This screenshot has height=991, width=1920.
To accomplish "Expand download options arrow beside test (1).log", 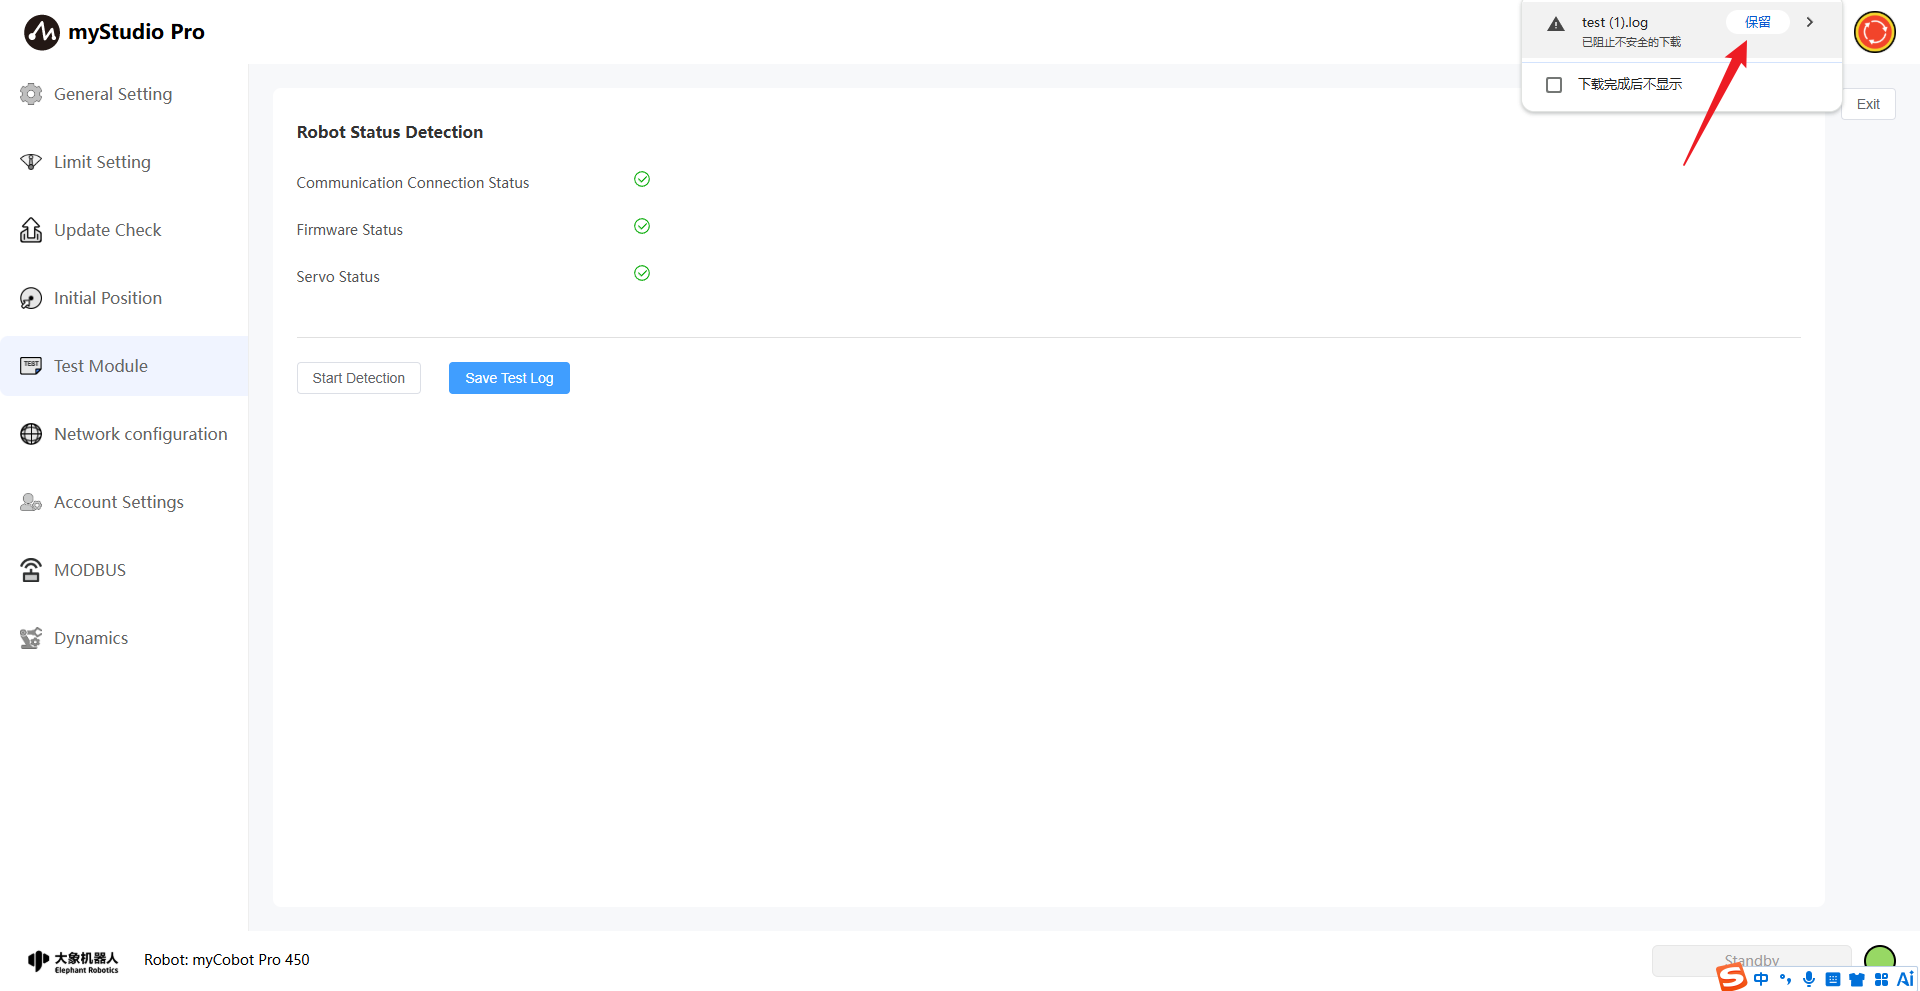I will pos(1810,22).
